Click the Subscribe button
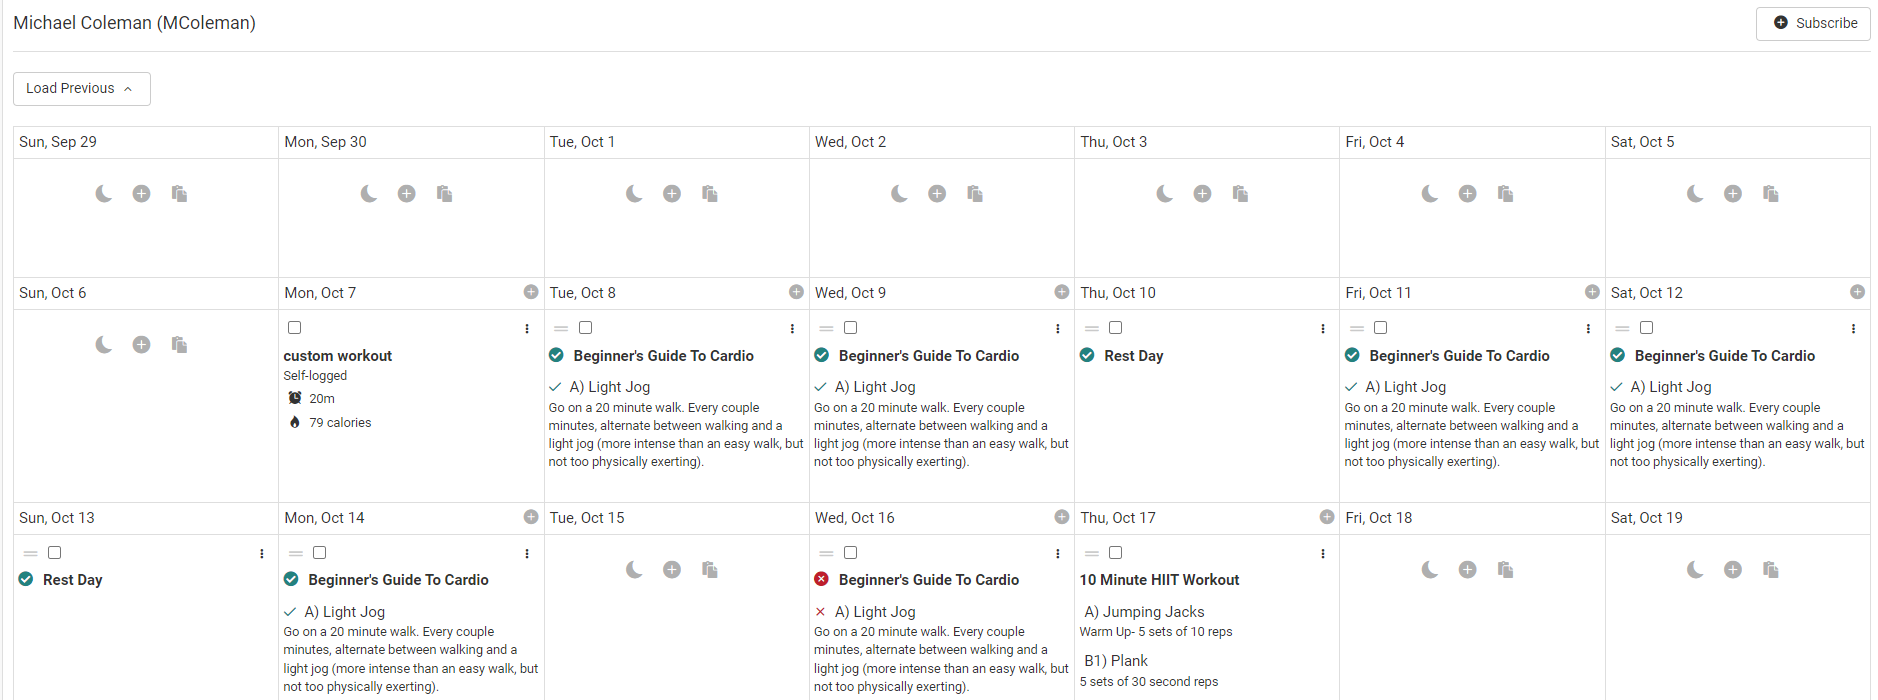This screenshot has height=700, width=1878. 1813,23
